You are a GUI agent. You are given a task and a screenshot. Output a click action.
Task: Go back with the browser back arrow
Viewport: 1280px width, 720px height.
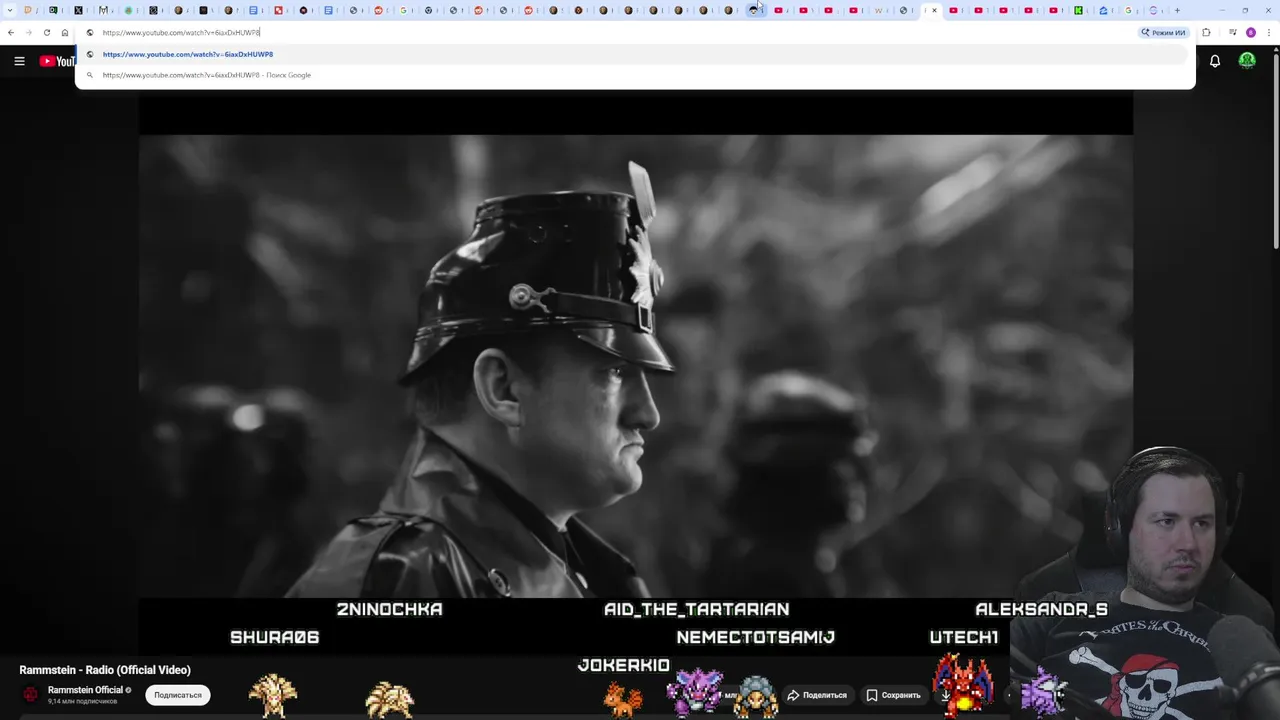[10, 32]
